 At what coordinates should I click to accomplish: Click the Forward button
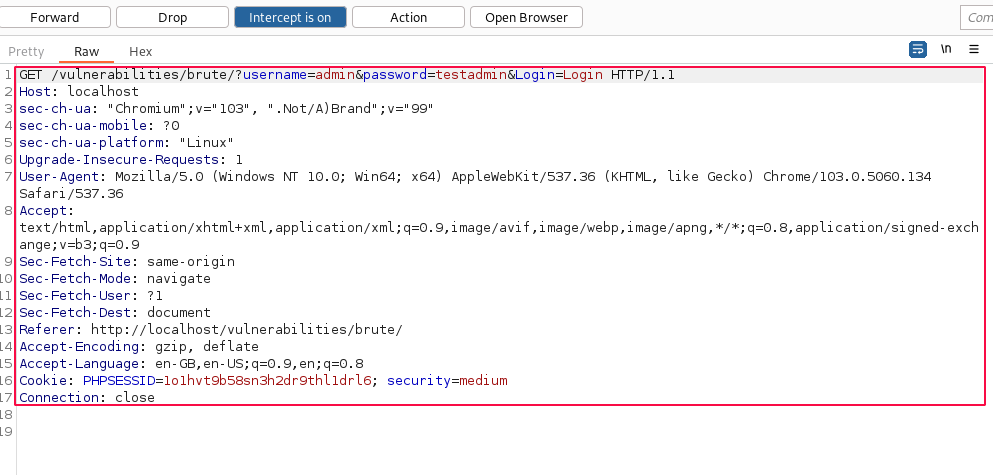pos(55,17)
